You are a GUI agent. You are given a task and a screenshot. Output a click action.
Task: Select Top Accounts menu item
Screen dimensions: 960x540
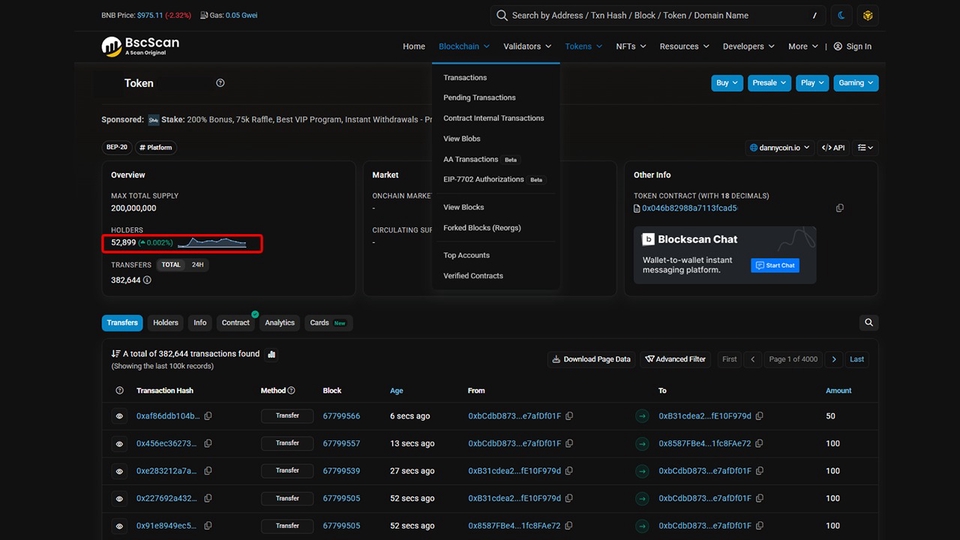click(466, 255)
